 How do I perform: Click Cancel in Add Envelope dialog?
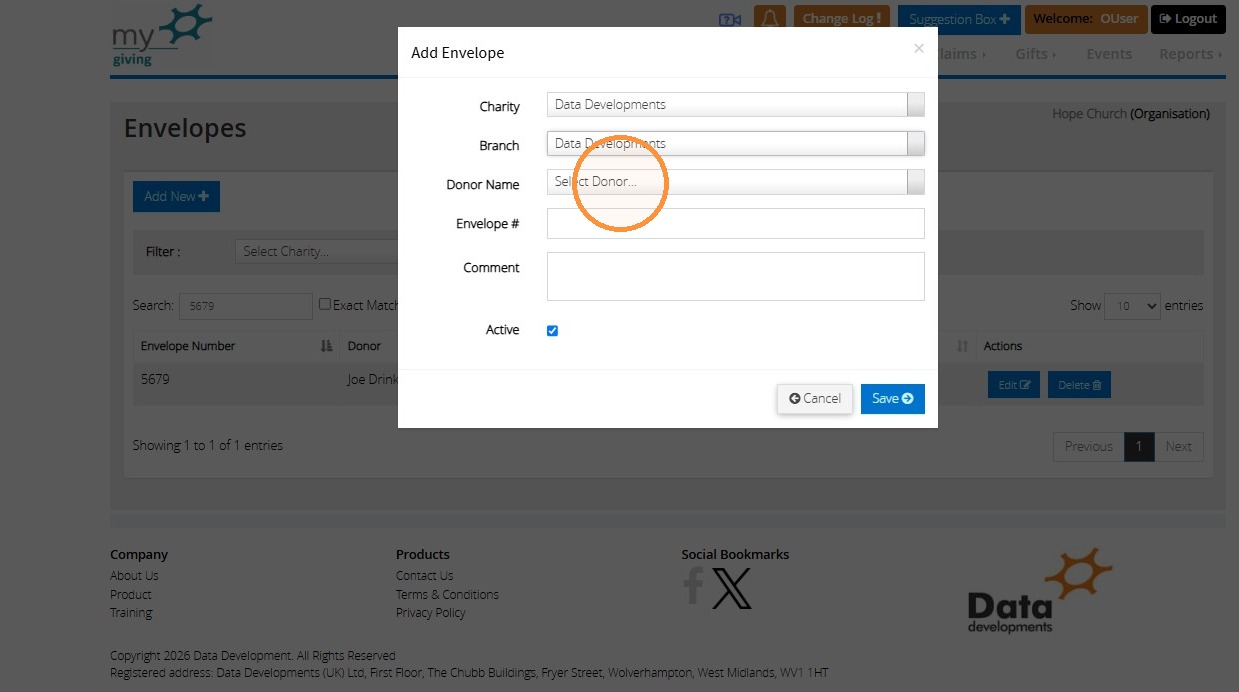815,398
